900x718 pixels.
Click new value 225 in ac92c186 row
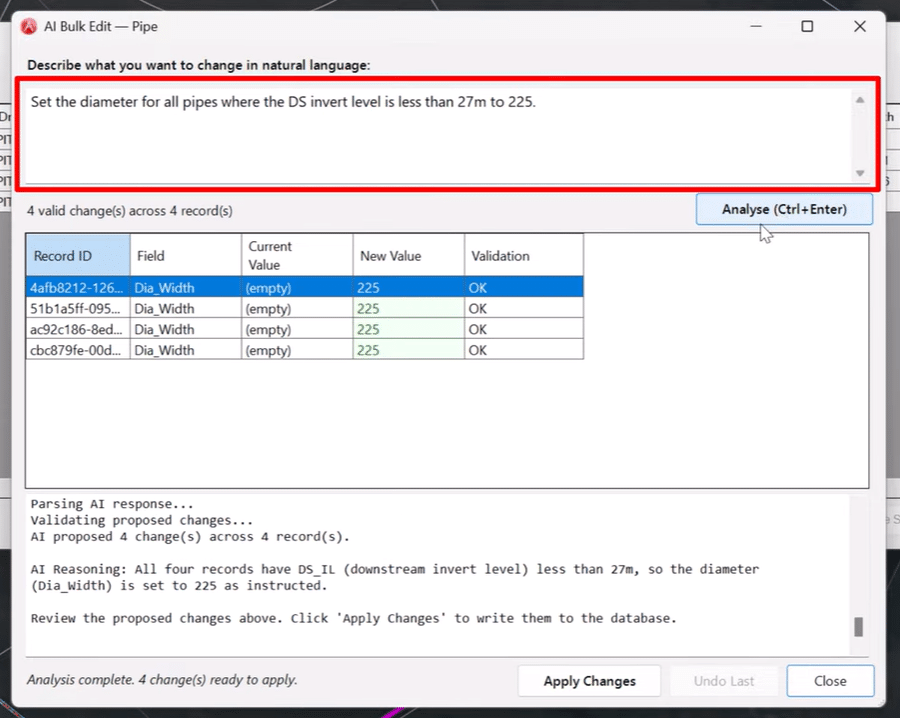pyautogui.click(x=409, y=329)
